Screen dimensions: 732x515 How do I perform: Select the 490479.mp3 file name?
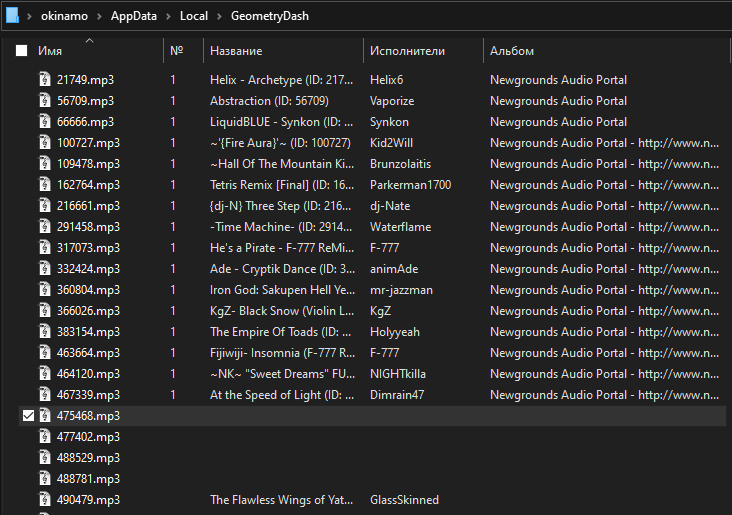(88, 500)
